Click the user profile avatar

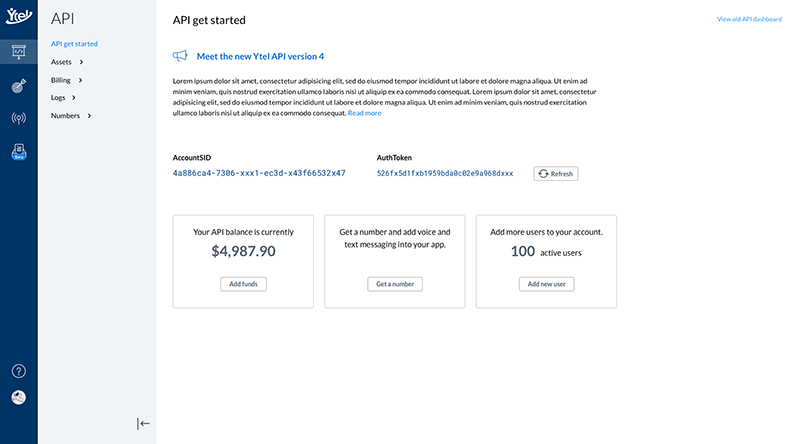pos(18,397)
